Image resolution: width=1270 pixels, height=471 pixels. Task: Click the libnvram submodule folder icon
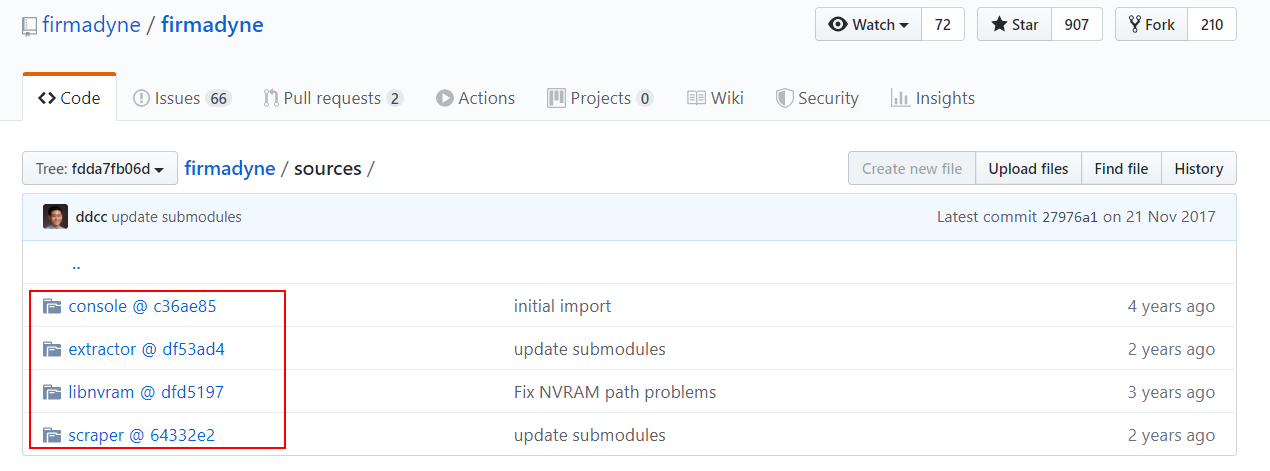(52, 392)
